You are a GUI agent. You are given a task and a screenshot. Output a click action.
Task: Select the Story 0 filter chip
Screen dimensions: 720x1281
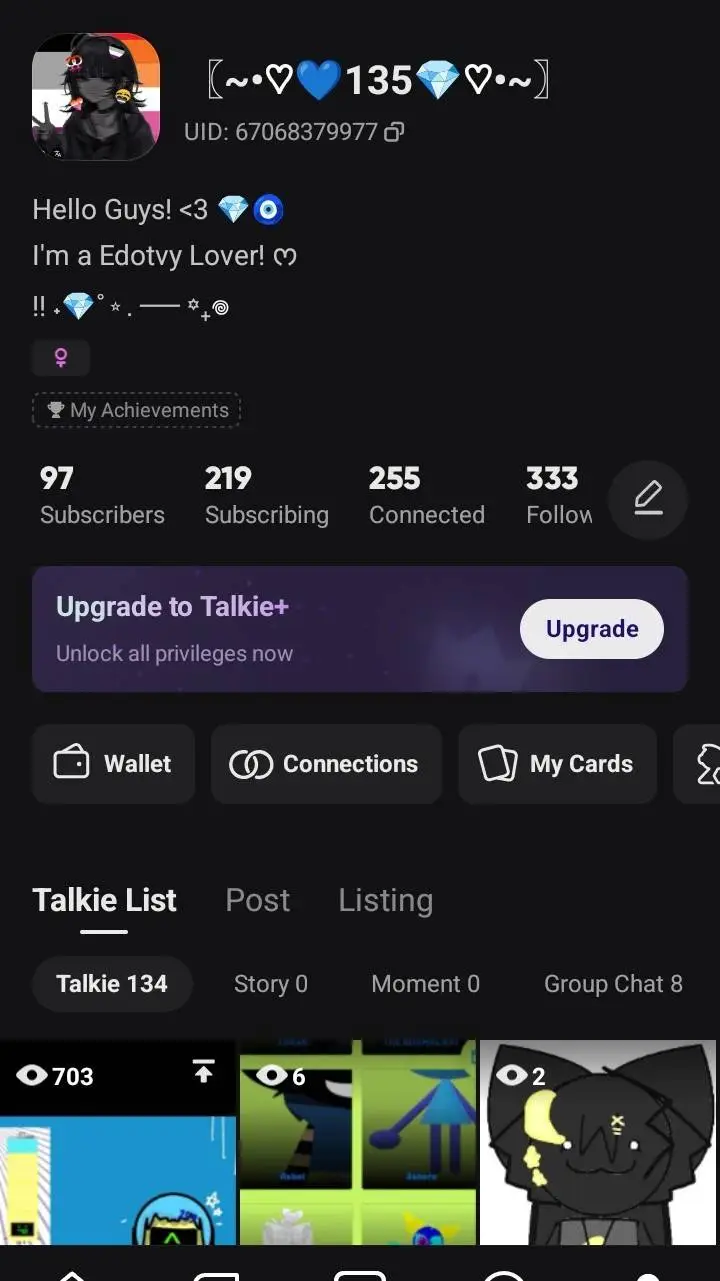[x=270, y=984]
